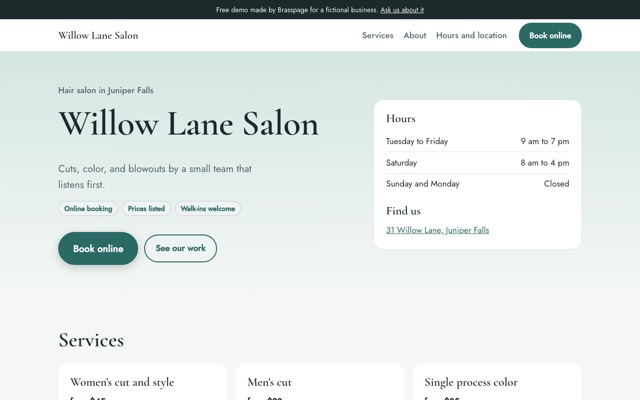Click the 'Ask us about it' banner link
Viewport: 640px width, 400px height.
[402, 10]
